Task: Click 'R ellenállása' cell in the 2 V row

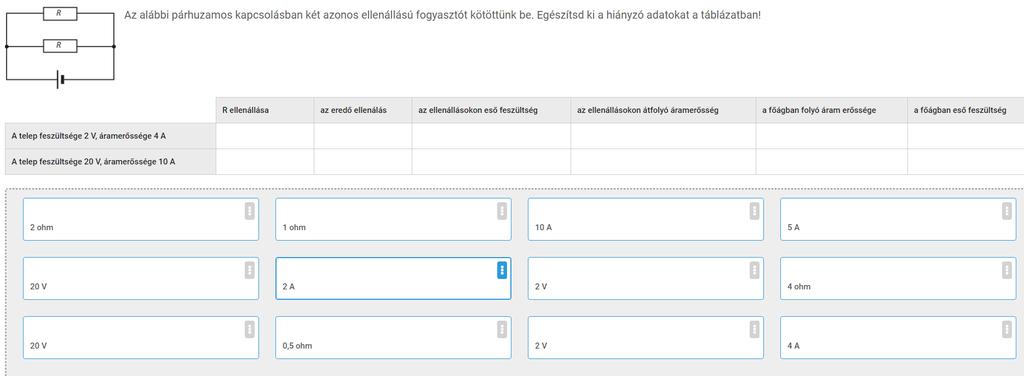Action: (x=264, y=136)
